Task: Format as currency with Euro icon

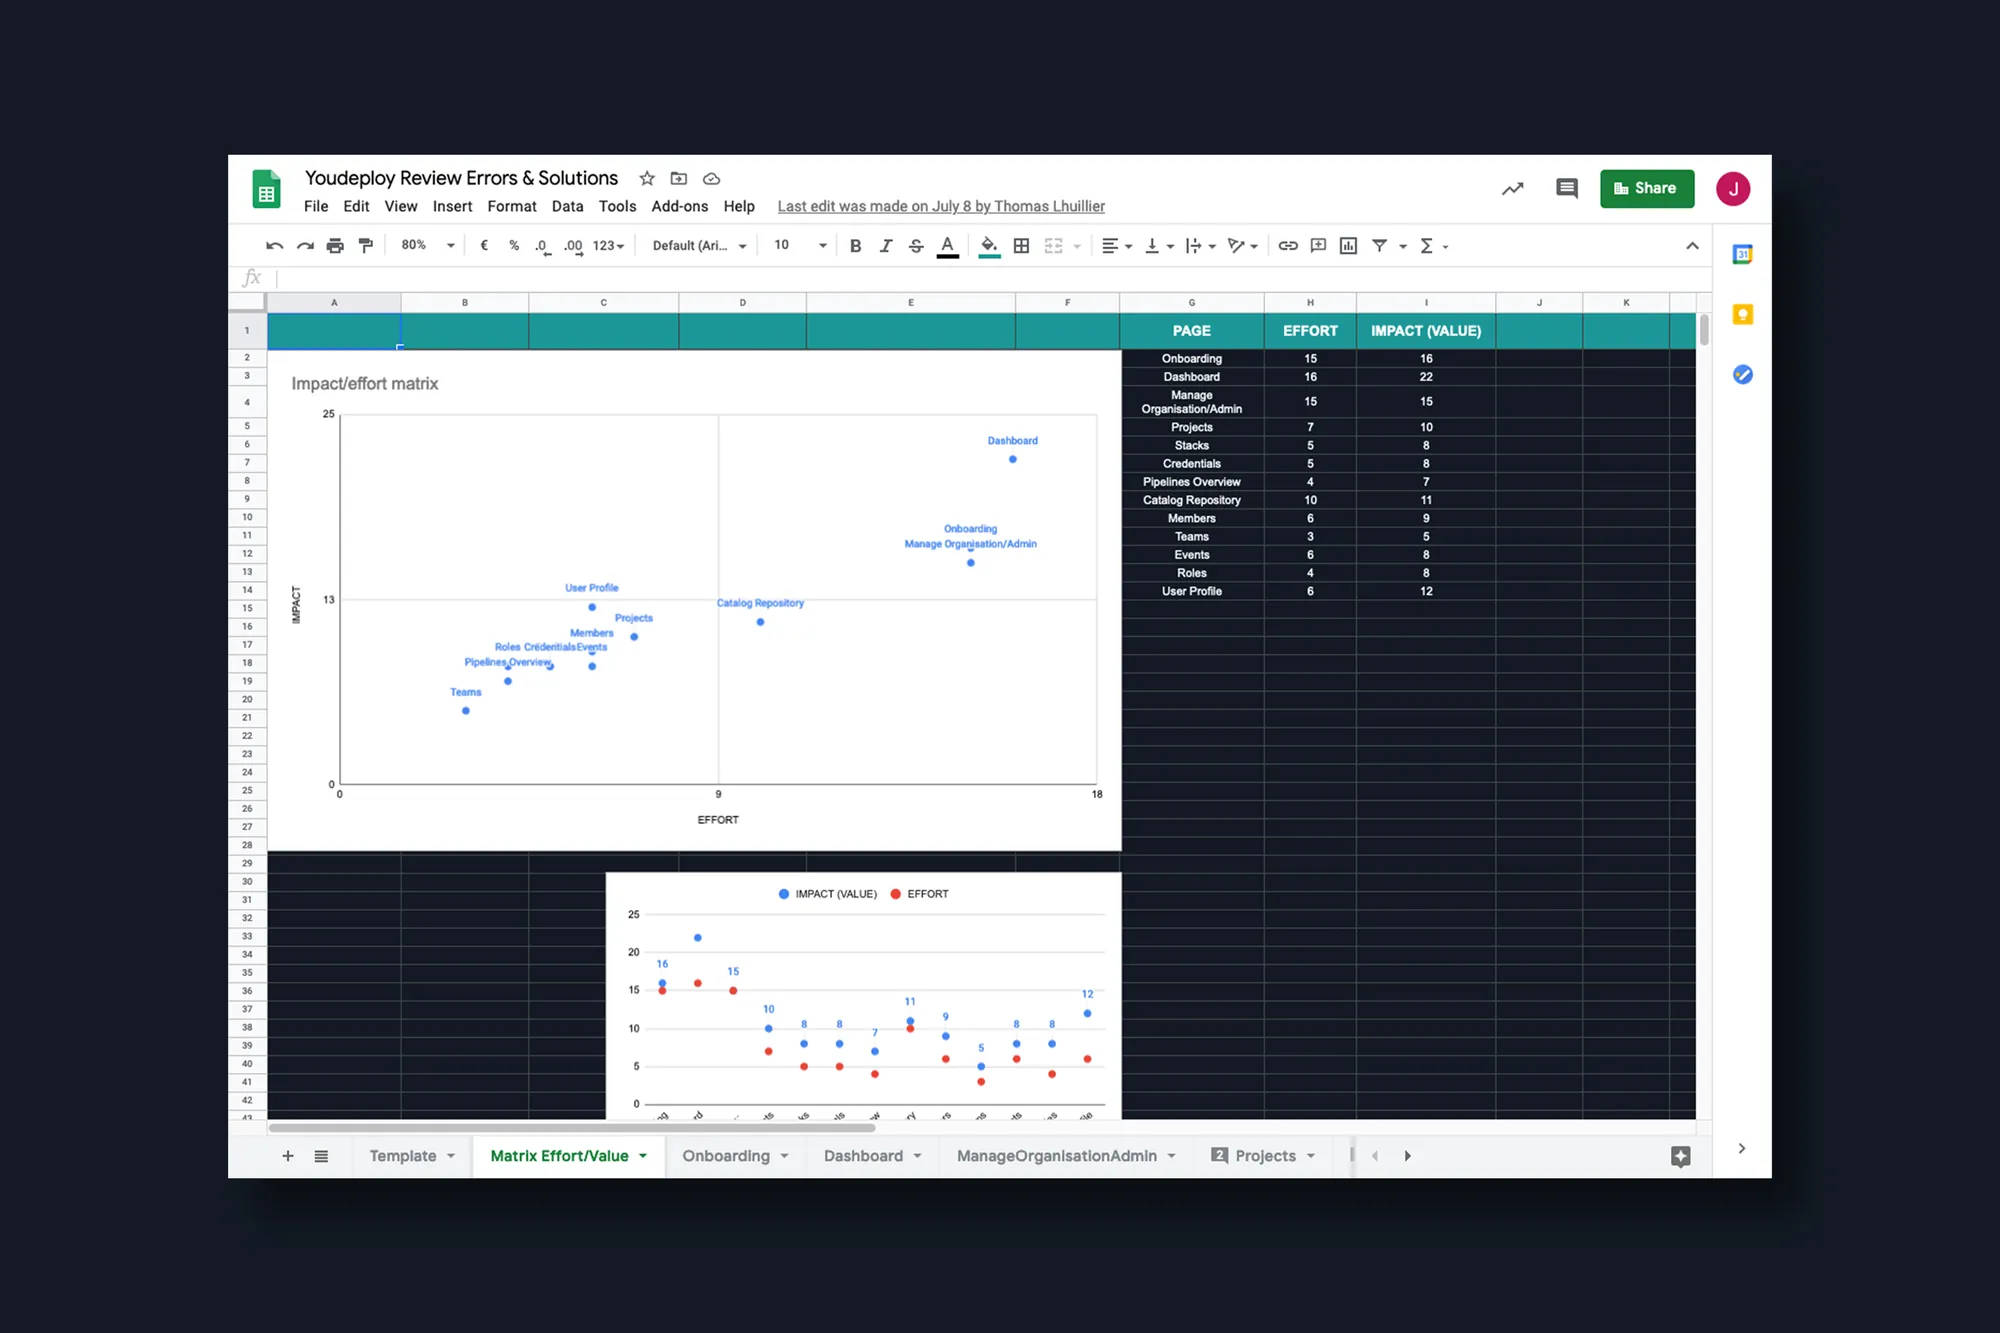Action: [484, 246]
